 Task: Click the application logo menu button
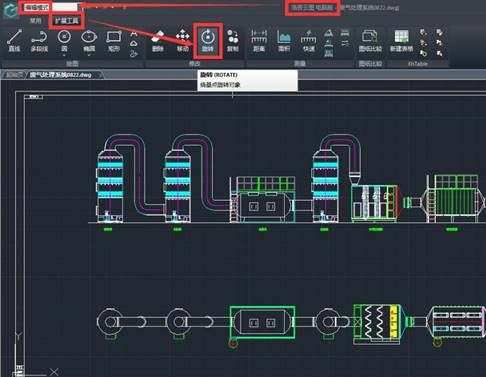coord(10,10)
